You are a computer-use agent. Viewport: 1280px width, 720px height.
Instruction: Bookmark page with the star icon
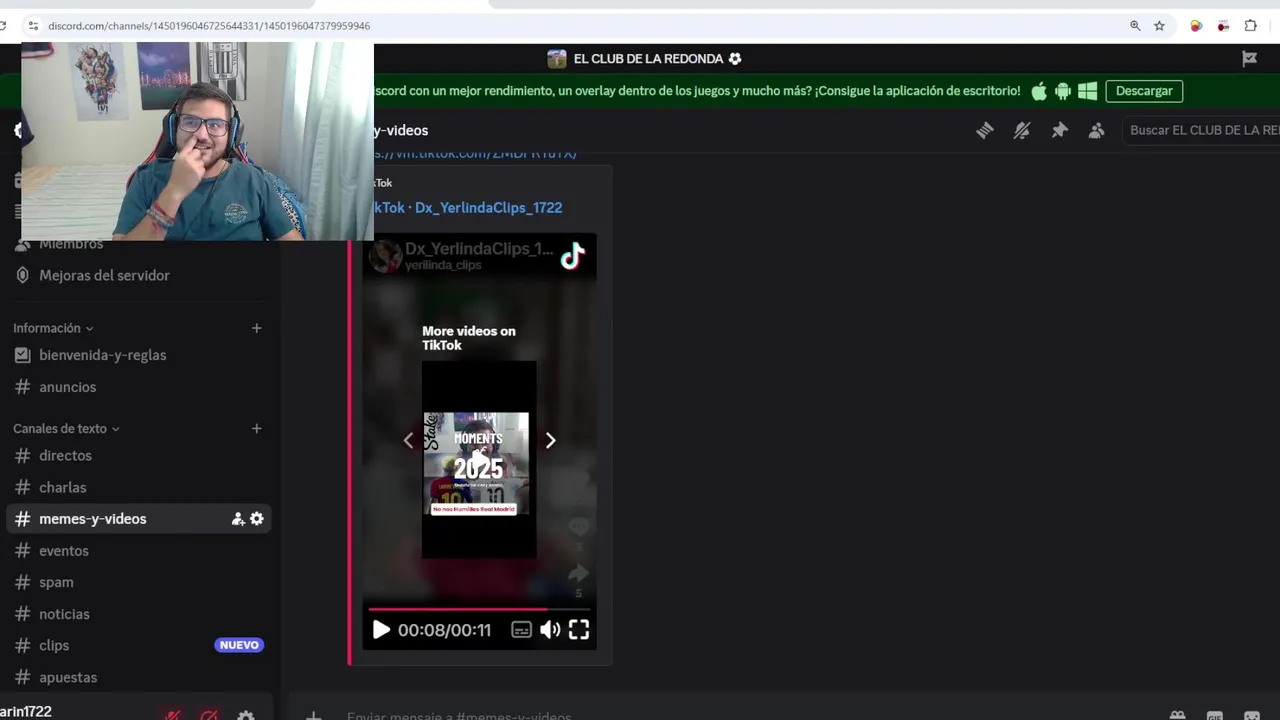click(1159, 26)
